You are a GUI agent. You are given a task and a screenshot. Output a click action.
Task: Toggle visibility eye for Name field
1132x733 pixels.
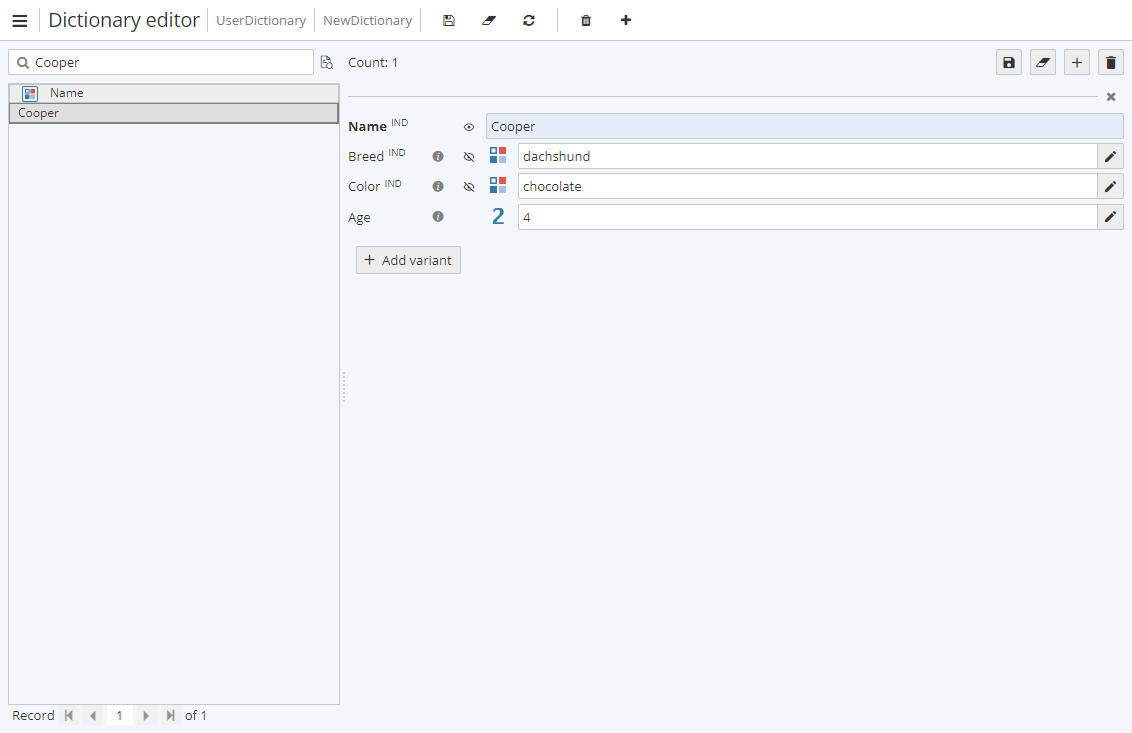pyautogui.click(x=469, y=127)
